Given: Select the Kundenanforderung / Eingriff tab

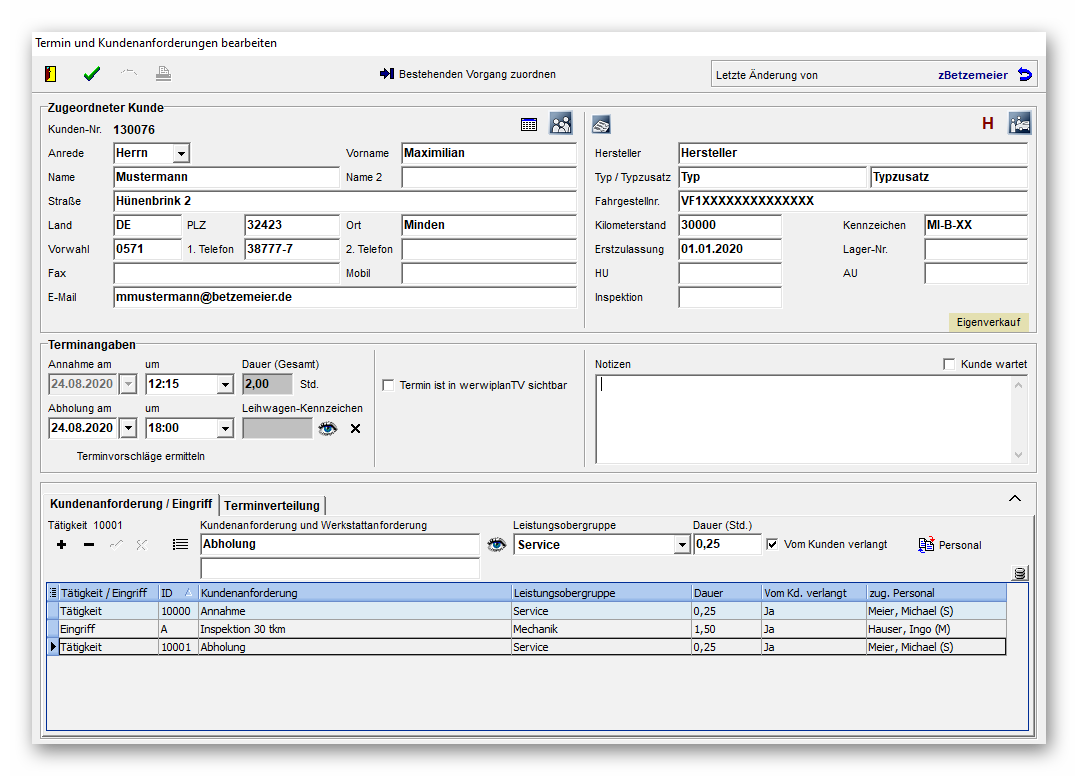Looking at the screenshot, I should coord(131,504).
